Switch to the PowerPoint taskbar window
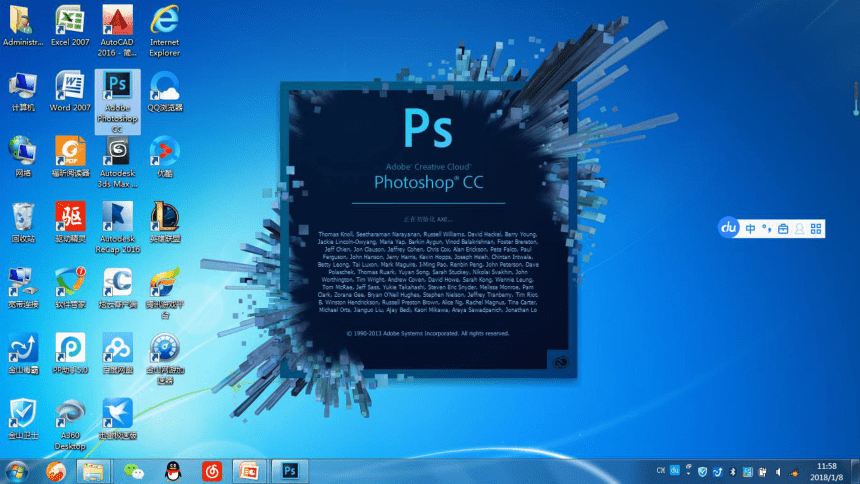Image resolution: width=860 pixels, height=484 pixels. point(250,471)
